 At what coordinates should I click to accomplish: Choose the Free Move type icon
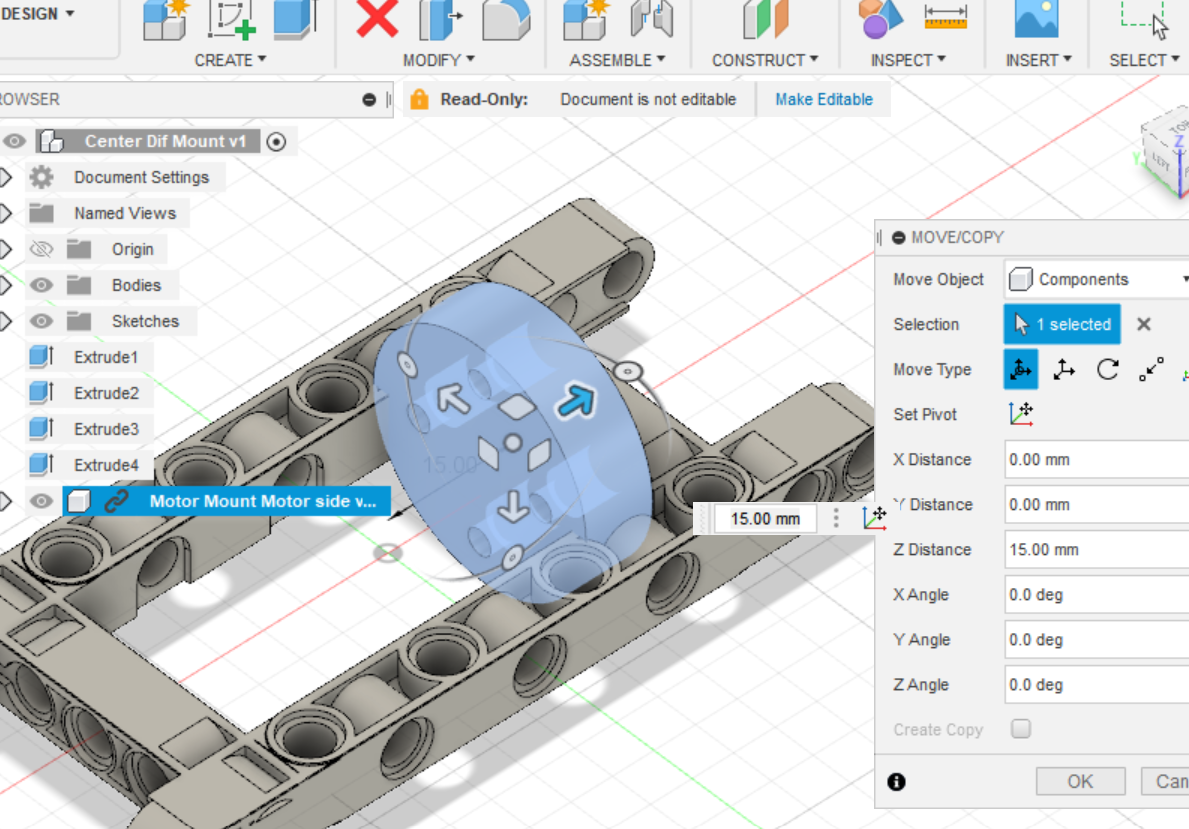pyautogui.click(x=1021, y=369)
